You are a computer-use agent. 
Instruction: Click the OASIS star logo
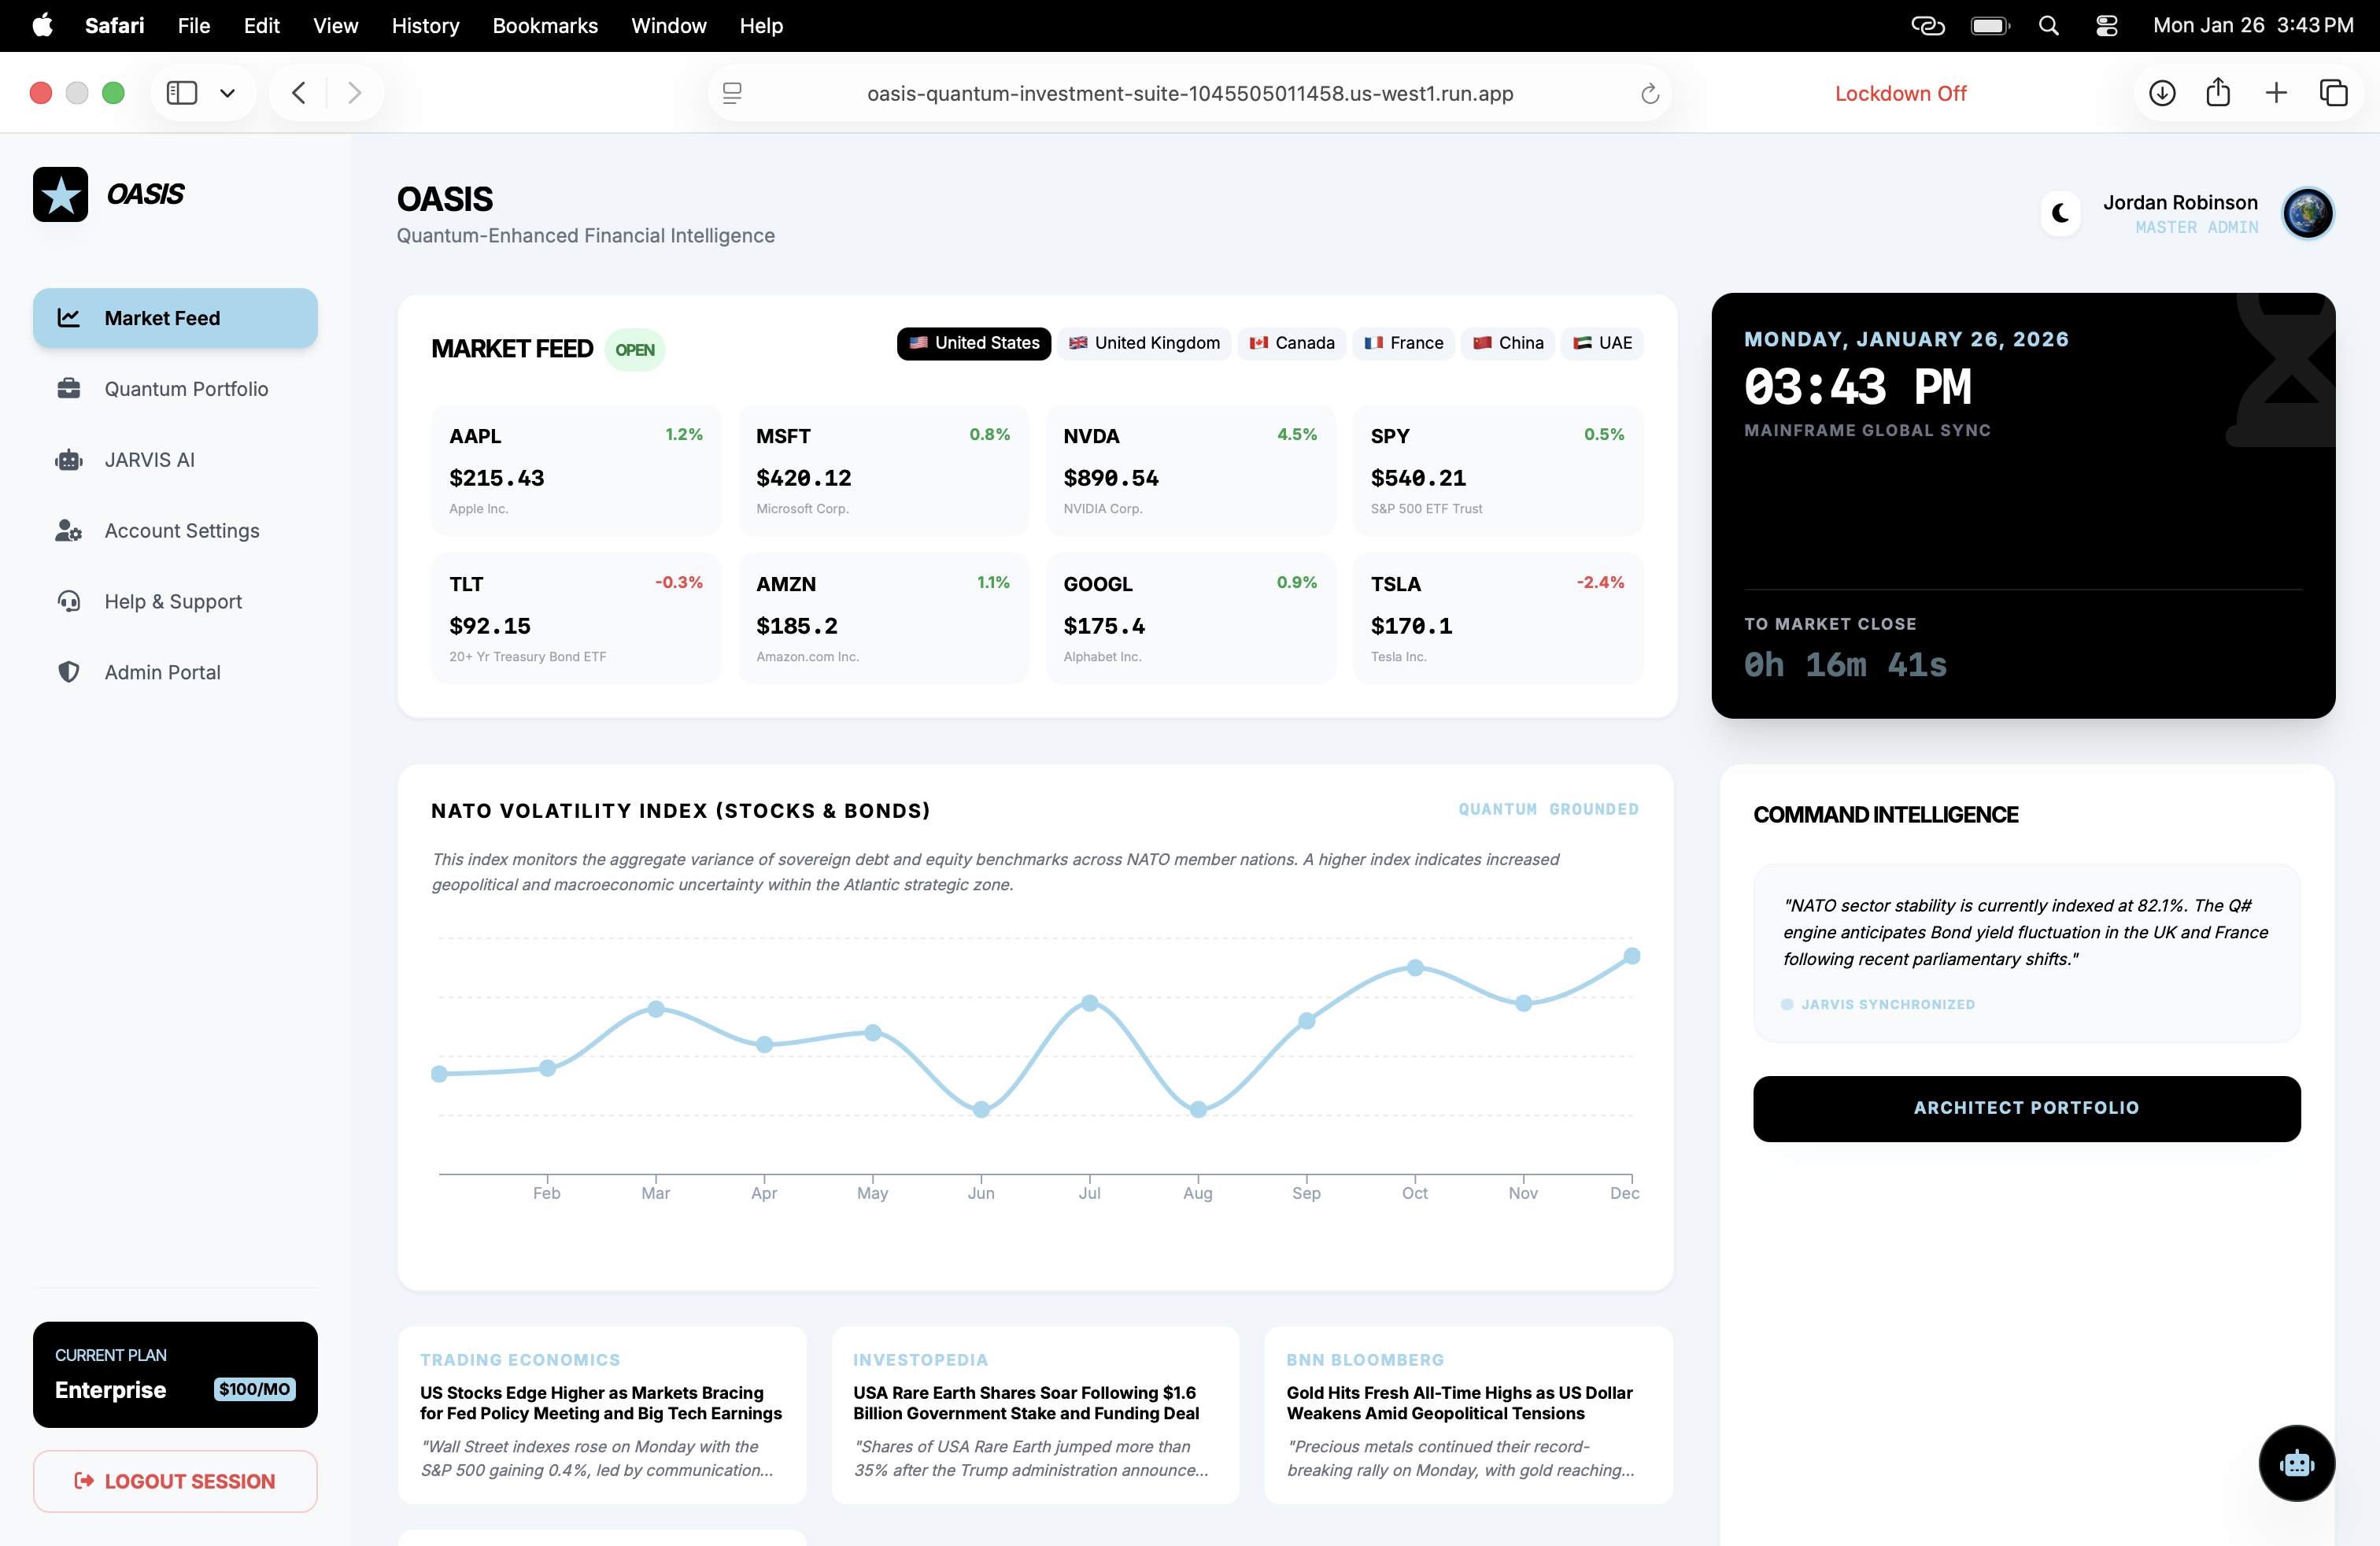click(60, 194)
